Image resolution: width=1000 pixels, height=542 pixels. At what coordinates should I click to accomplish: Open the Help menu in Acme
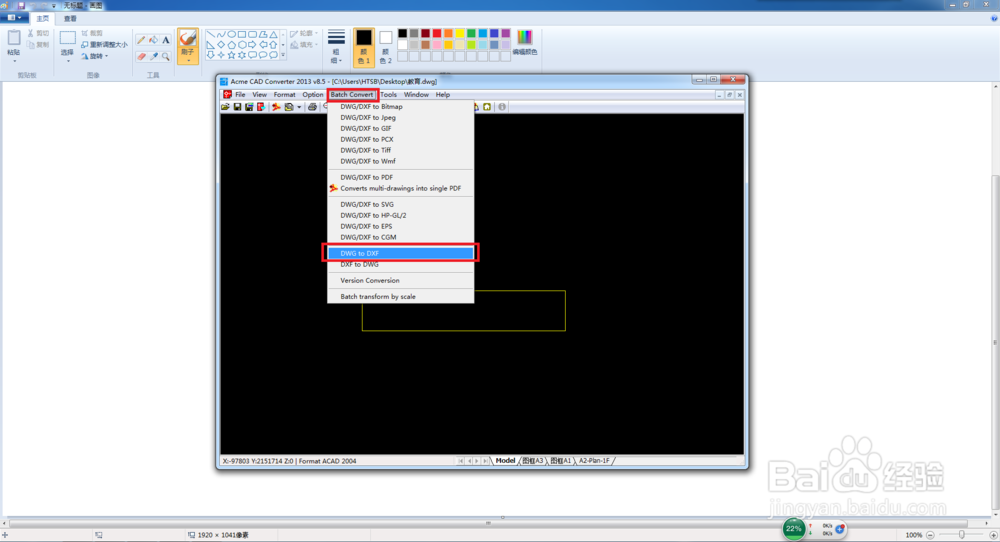(x=443, y=94)
